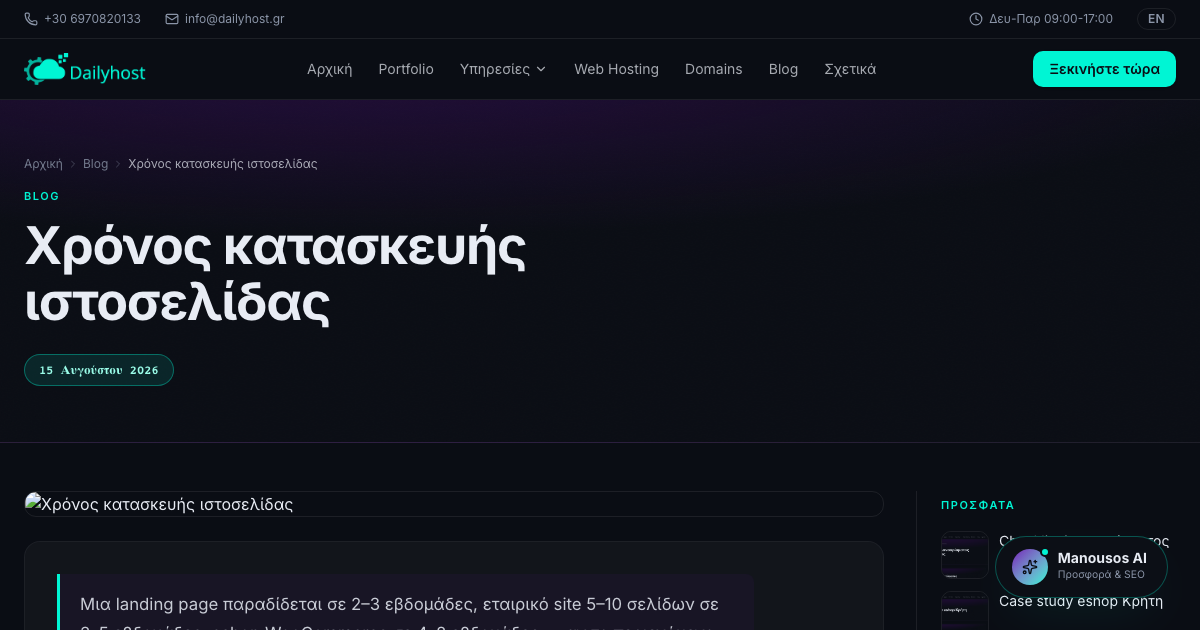
Task: Open the Blog navigation item
Action: [783, 69]
